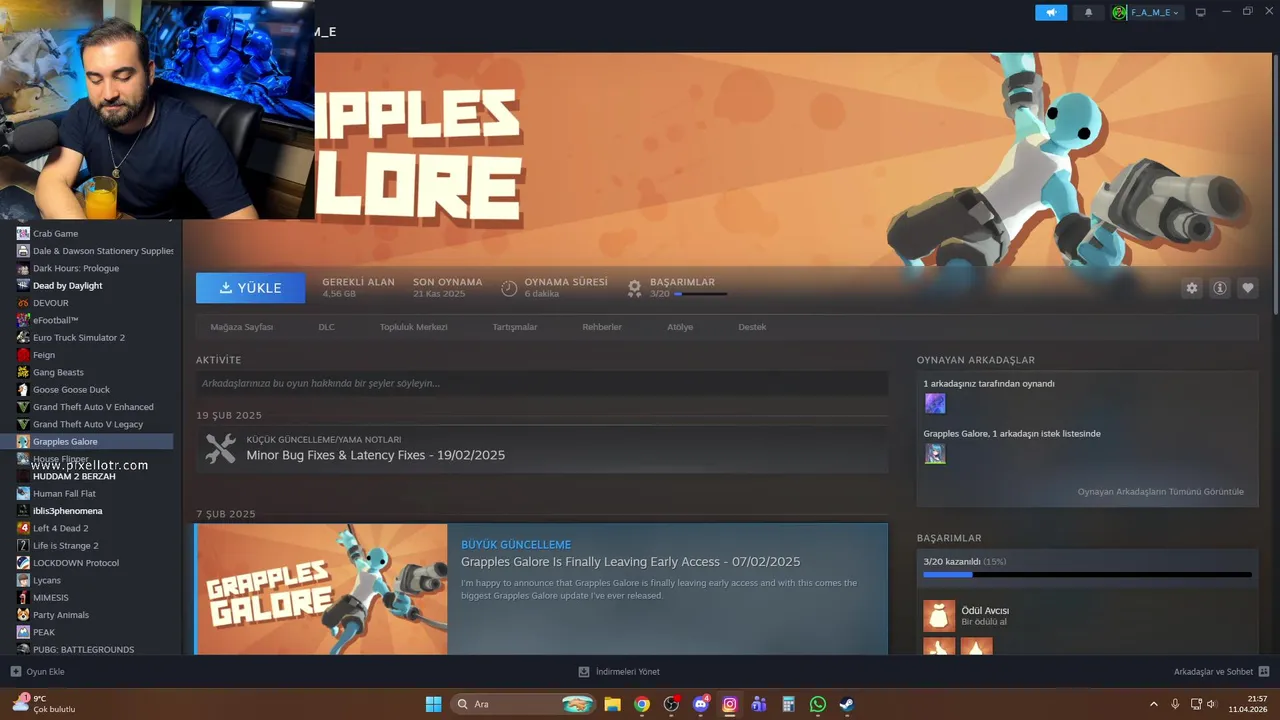
Task: Click the Lycans game icon
Action: (23, 580)
